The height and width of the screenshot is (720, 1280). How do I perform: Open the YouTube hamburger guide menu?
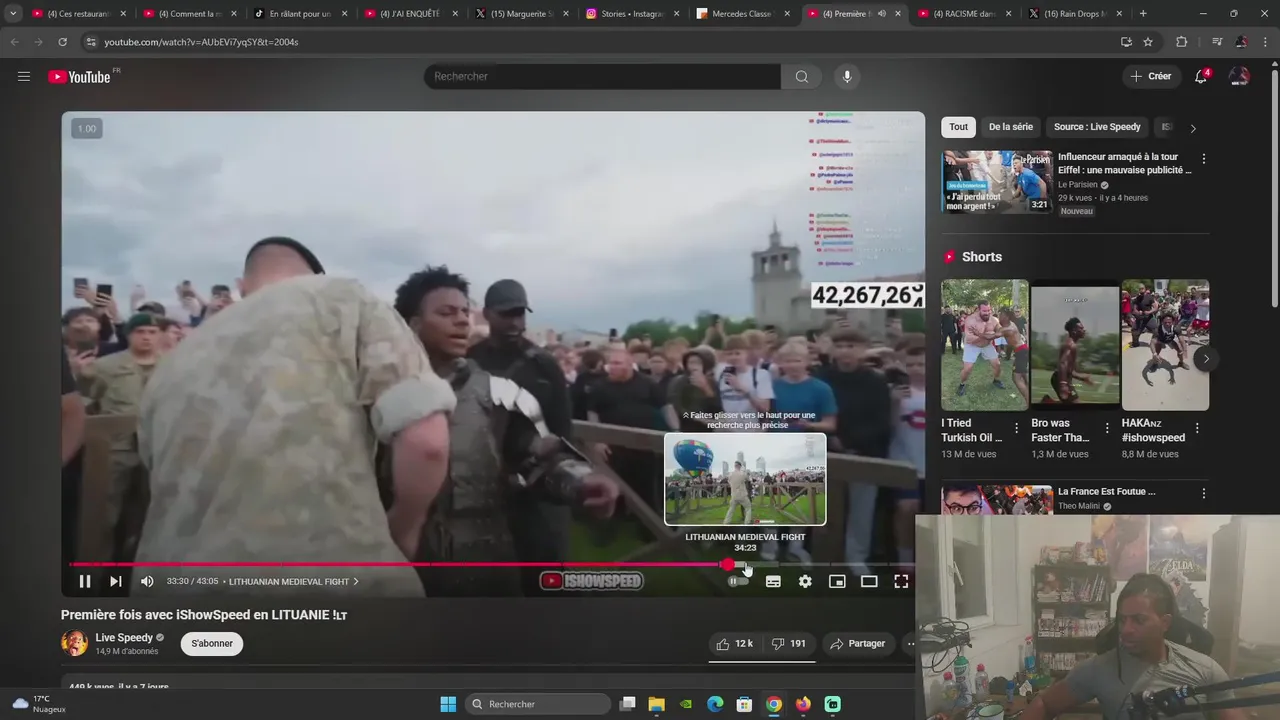[x=24, y=76]
